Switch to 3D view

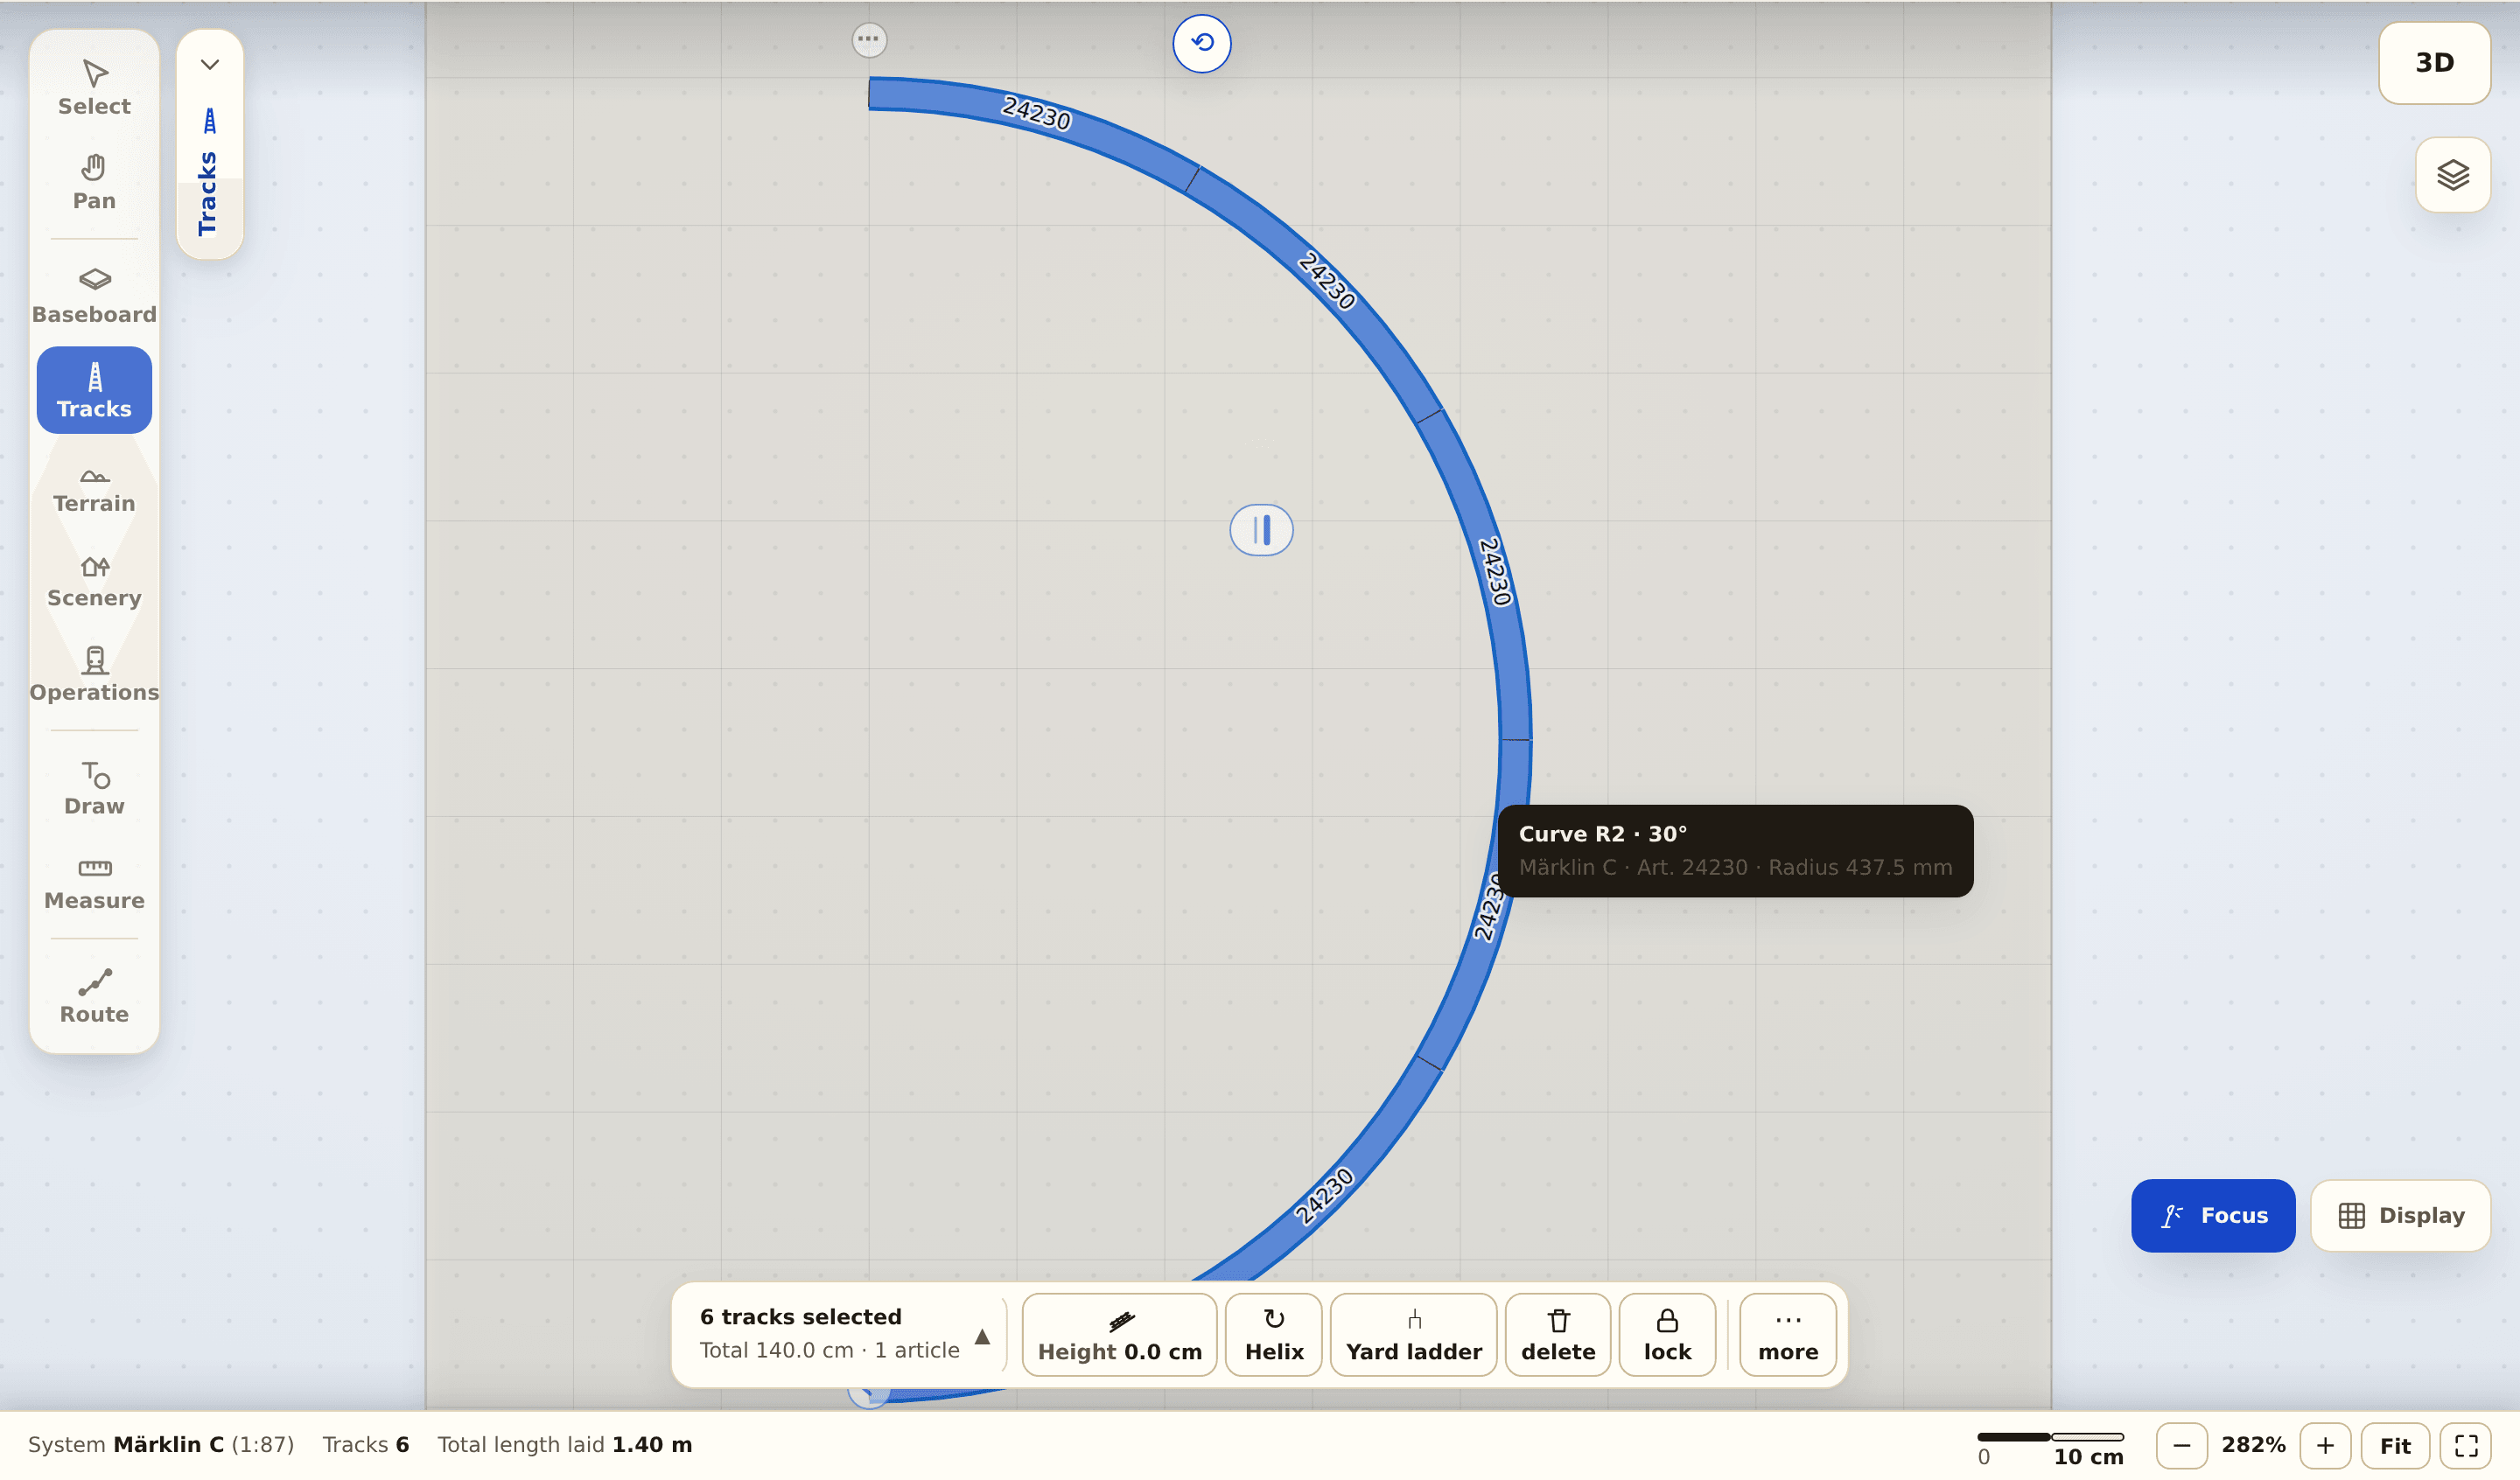tap(2434, 63)
